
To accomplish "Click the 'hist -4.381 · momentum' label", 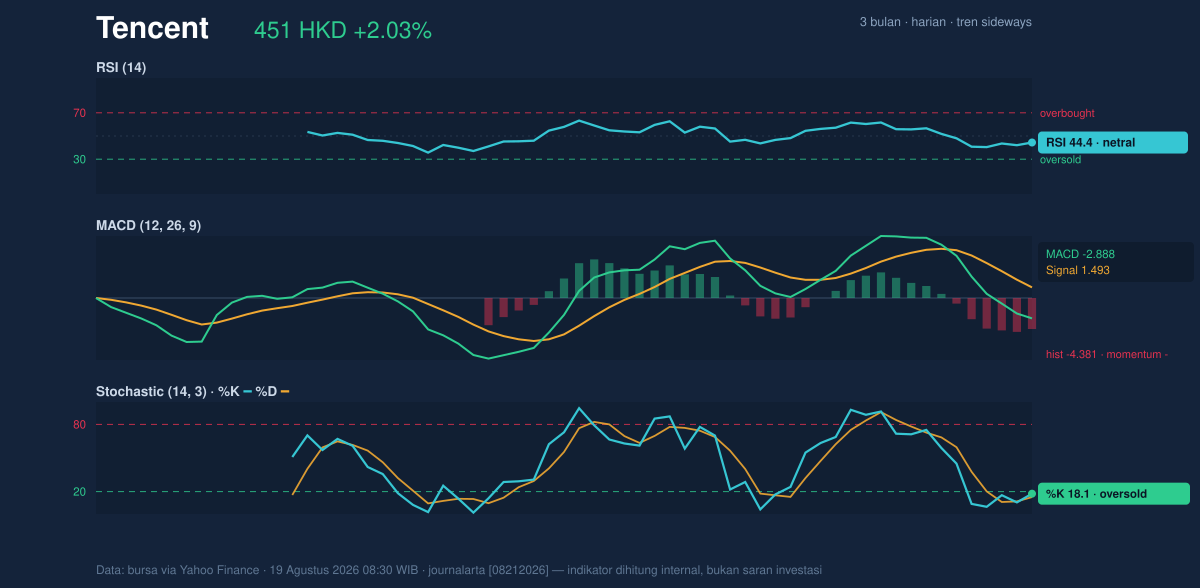I will [x=1107, y=354].
